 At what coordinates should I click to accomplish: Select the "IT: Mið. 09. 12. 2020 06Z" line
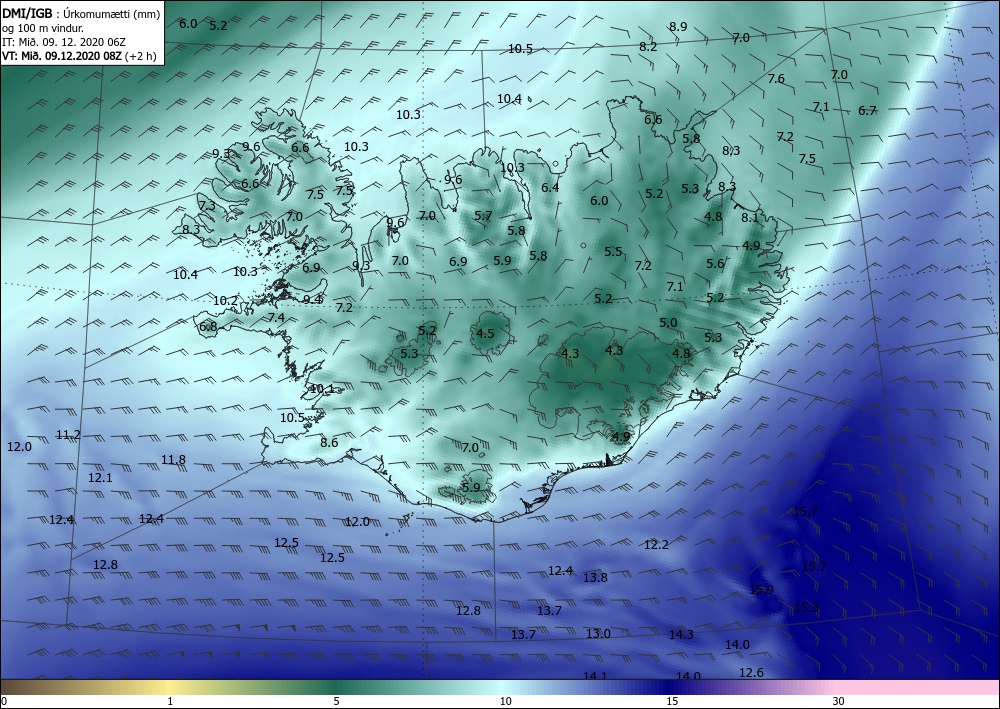(x=64, y=41)
